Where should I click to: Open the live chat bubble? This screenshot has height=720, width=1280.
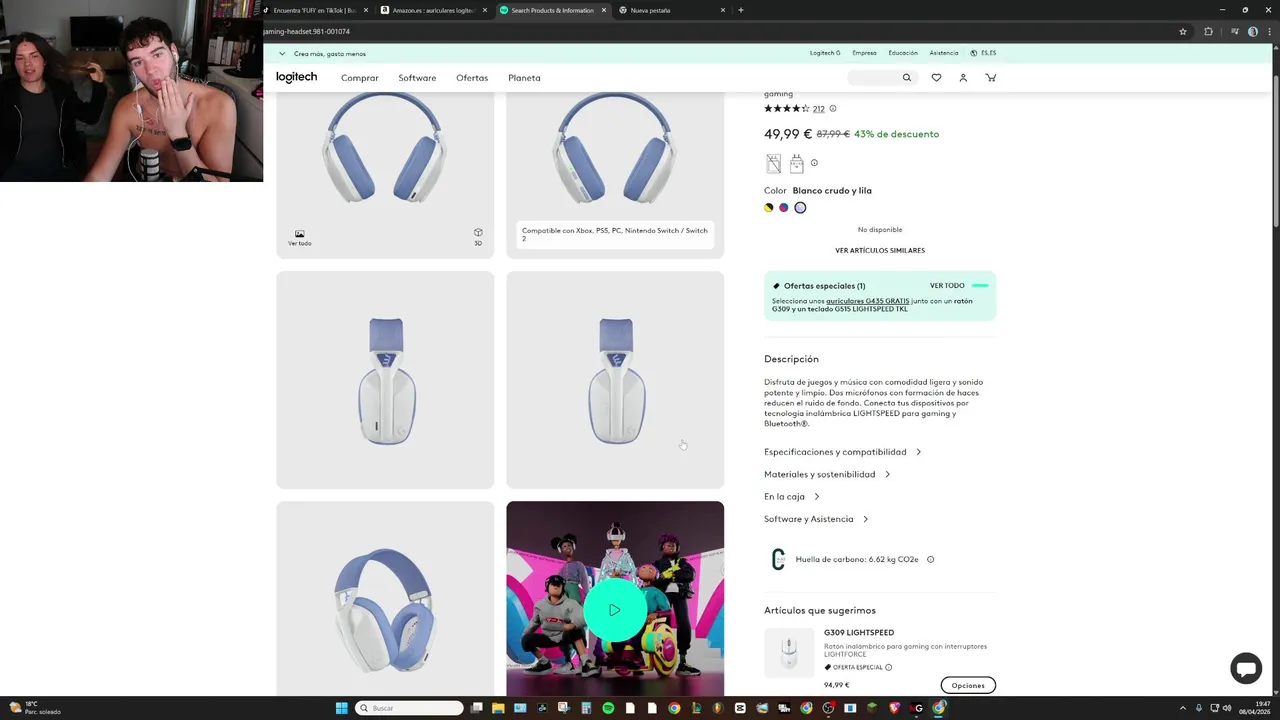click(x=1246, y=668)
